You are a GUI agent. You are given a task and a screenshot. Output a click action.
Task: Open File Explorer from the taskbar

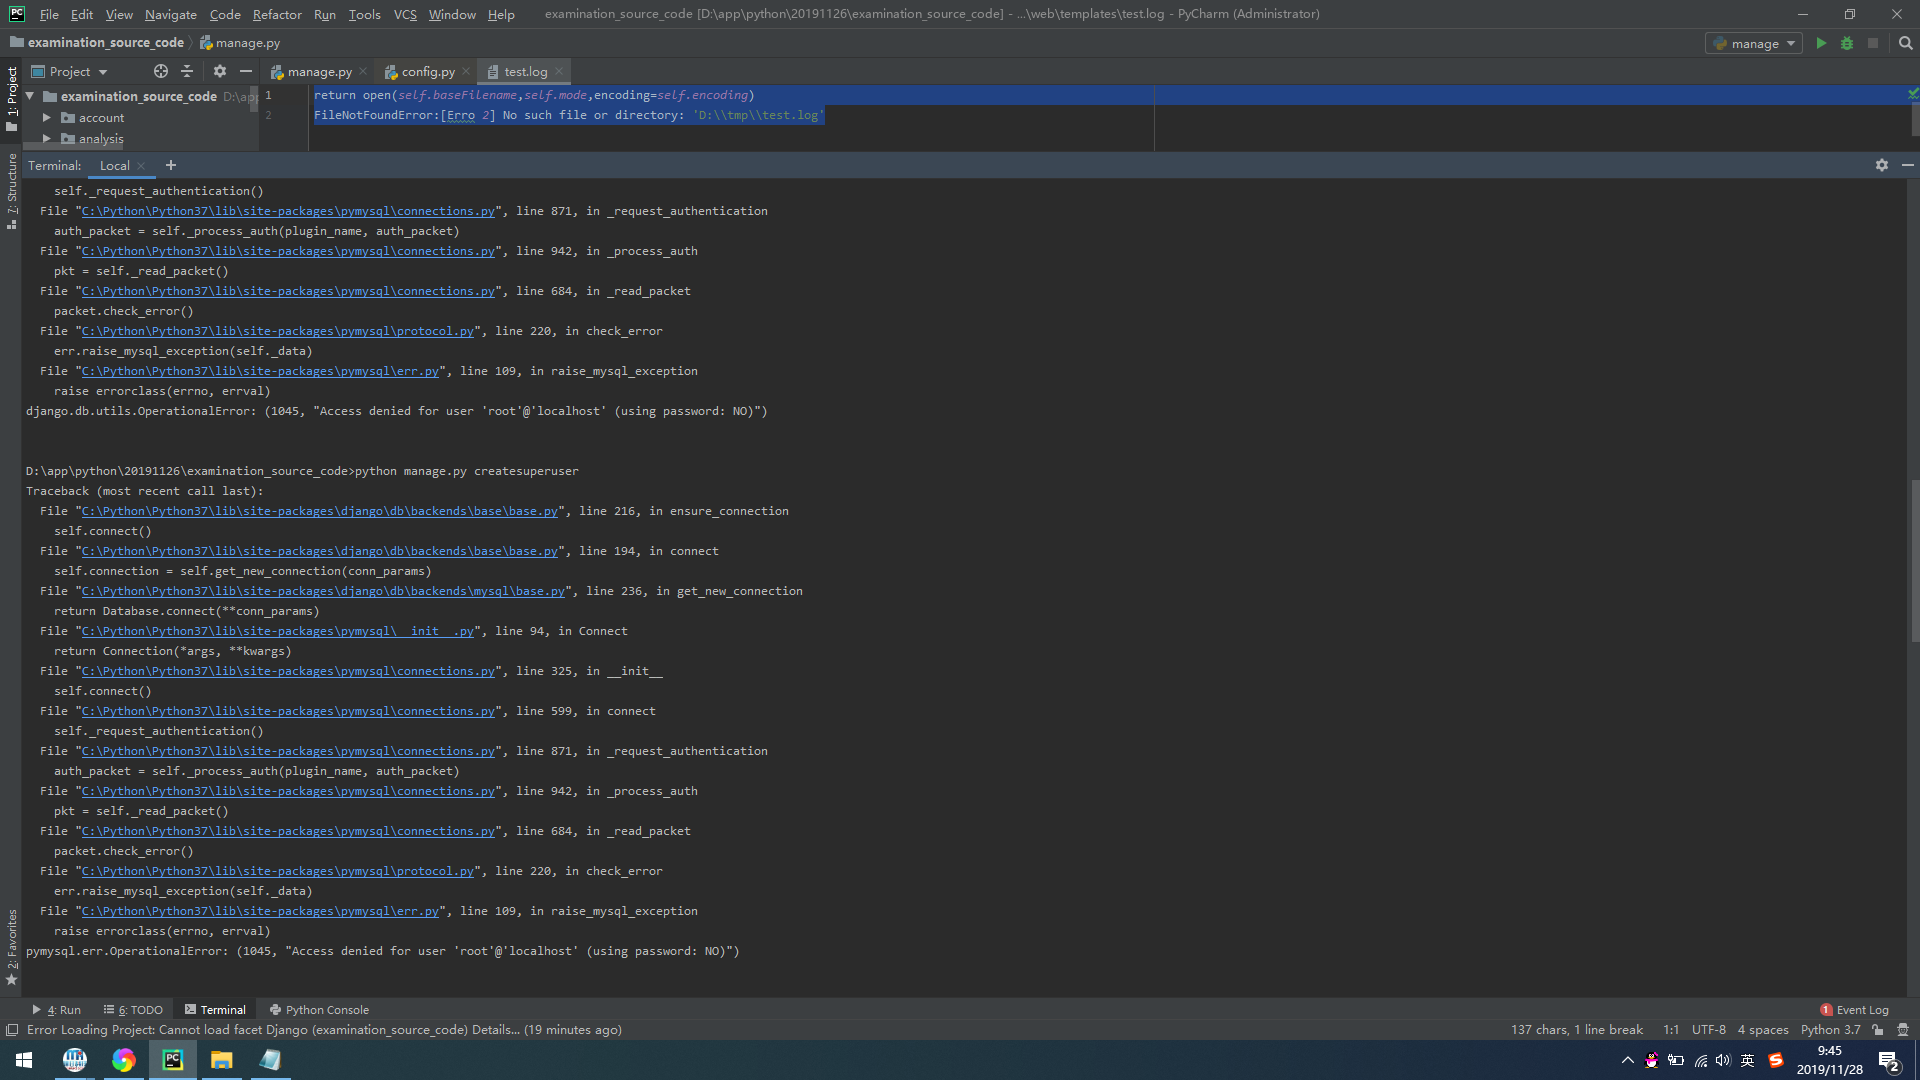[222, 1060]
